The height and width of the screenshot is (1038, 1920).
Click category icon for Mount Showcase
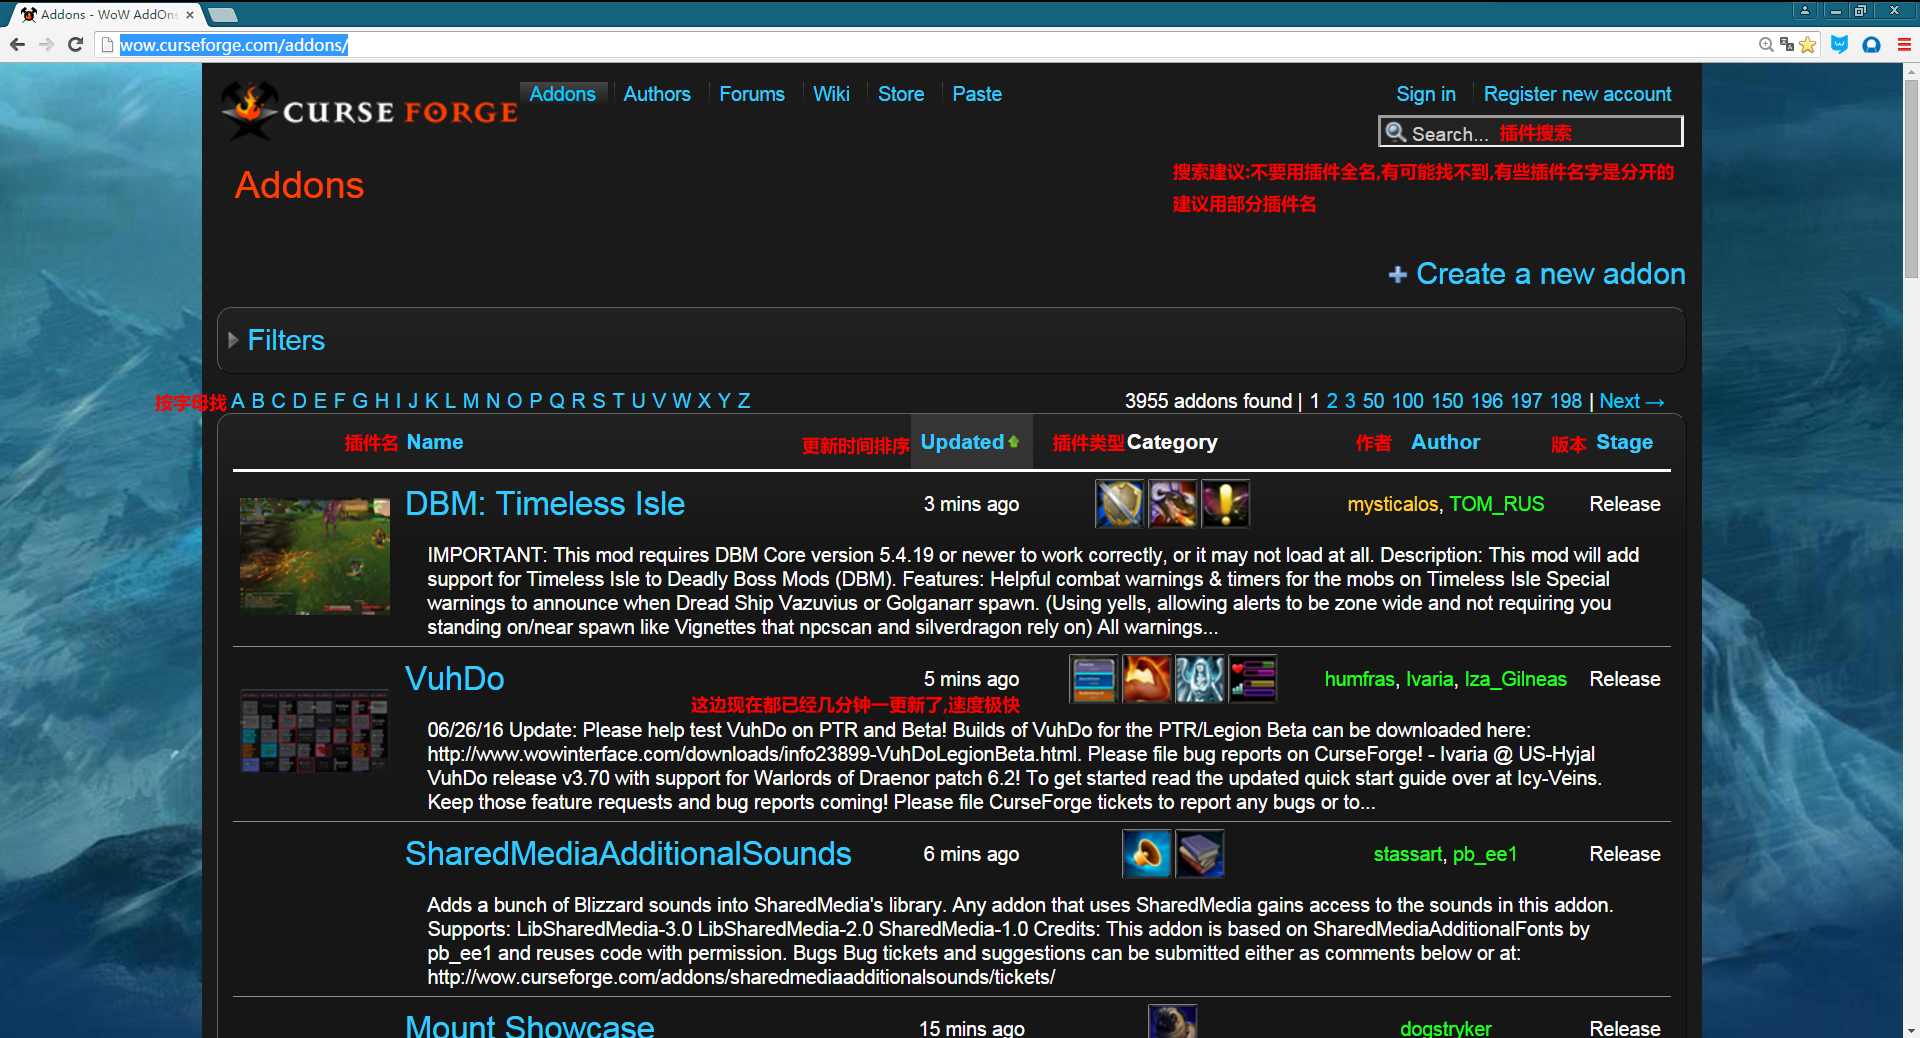(1172, 1021)
